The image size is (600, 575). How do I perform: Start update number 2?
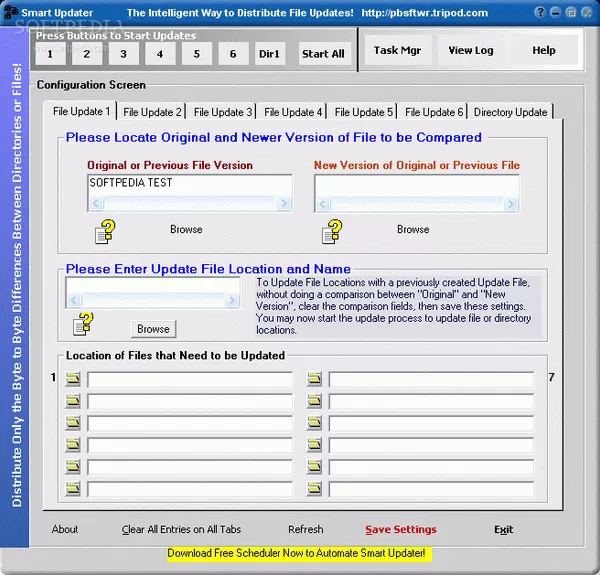87,54
